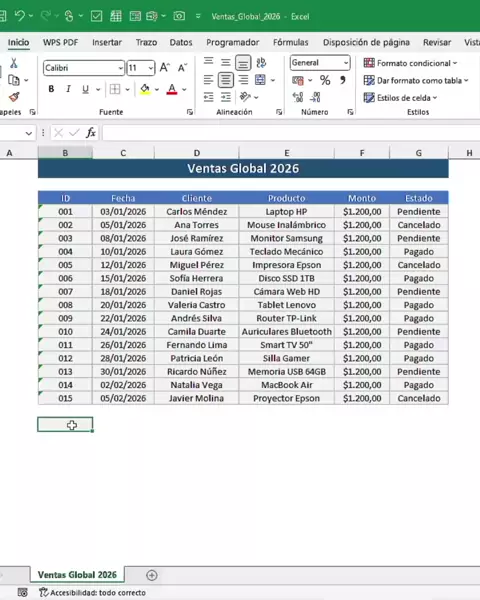Image resolution: width=480 pixels, height=600 pixels.
Task: Click the Cut scissors icon
Action: click(14, 63)
